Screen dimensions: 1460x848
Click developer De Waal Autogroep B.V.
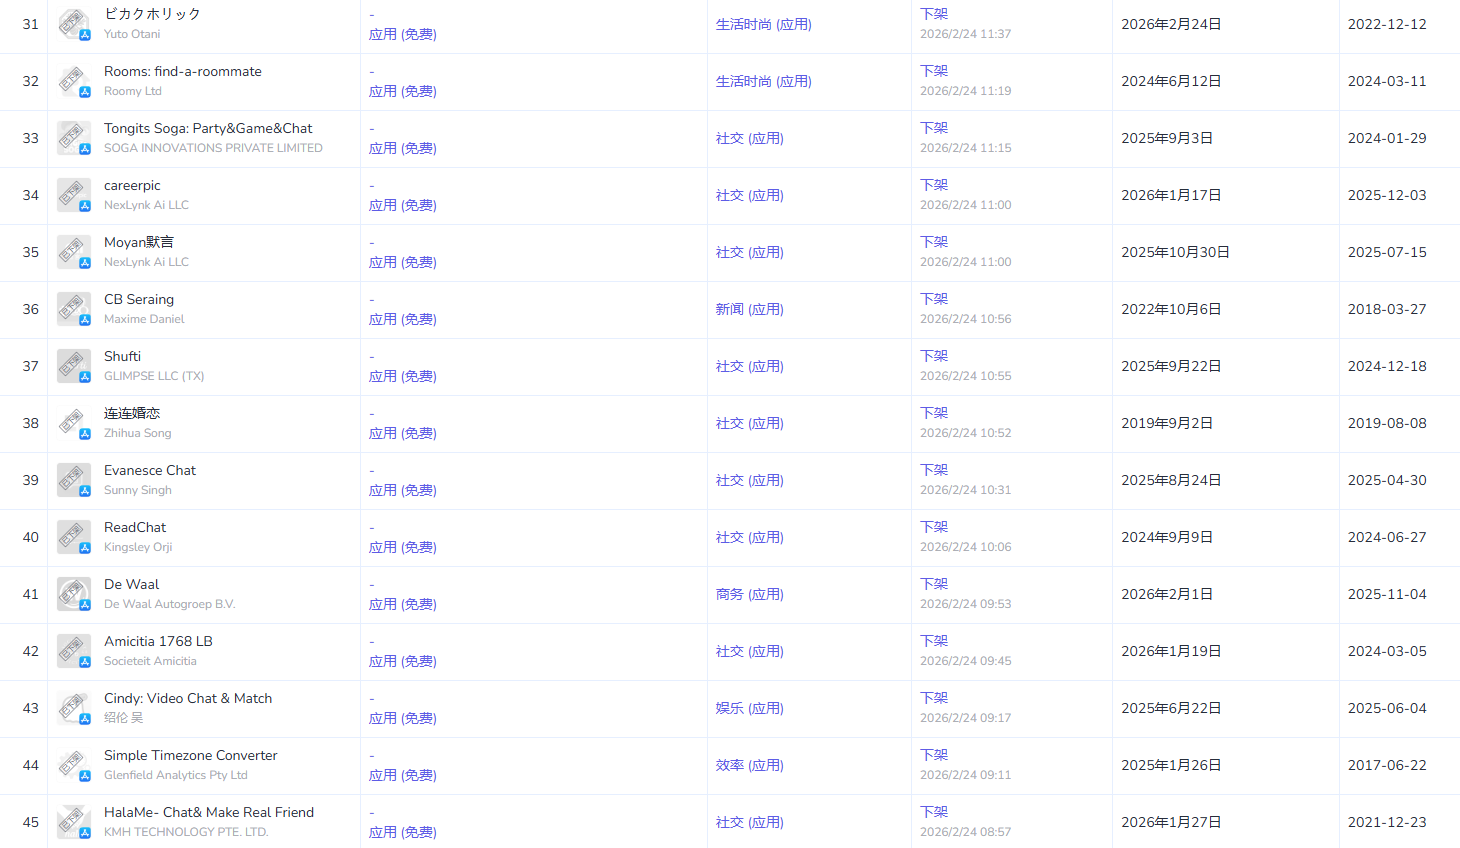pyautogui.click(x=169, y=604)
